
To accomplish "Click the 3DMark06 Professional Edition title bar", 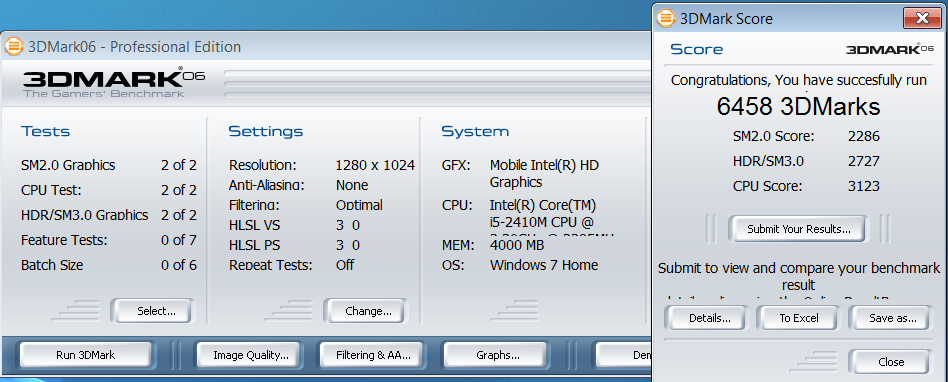I will click(x=326, y=47).
